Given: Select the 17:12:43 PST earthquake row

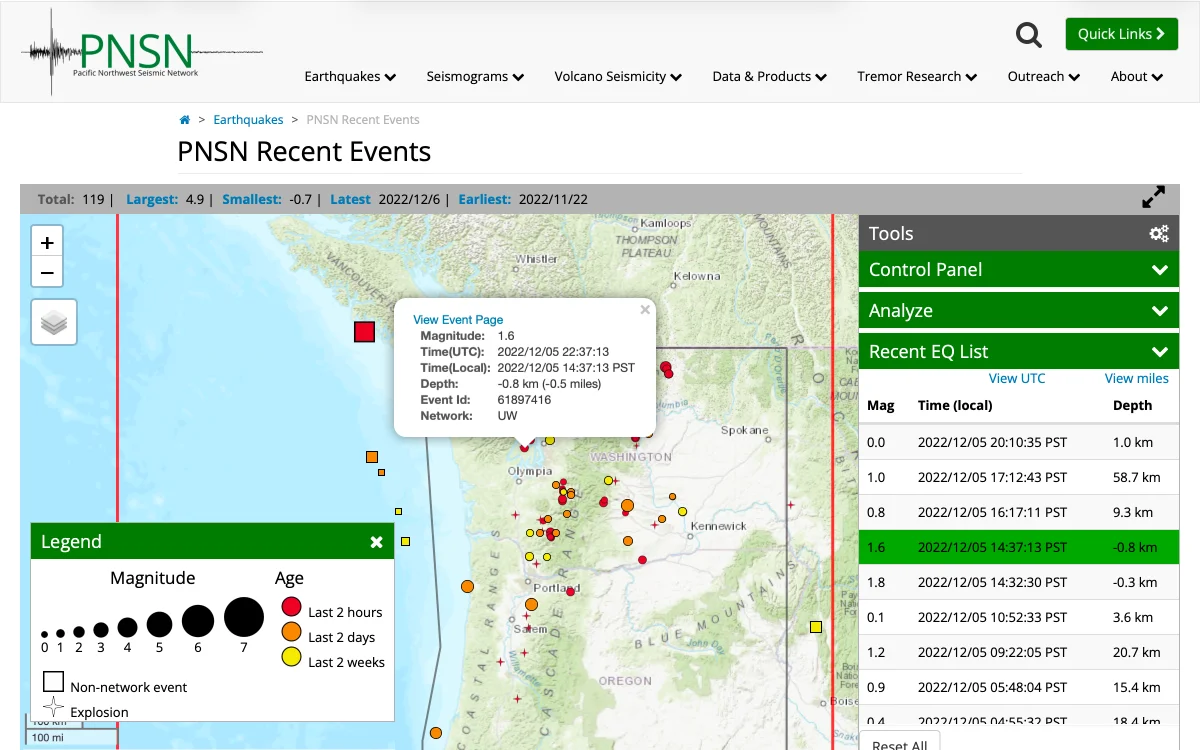Looking at the screenshot, I should click(x=1019, y=478).
